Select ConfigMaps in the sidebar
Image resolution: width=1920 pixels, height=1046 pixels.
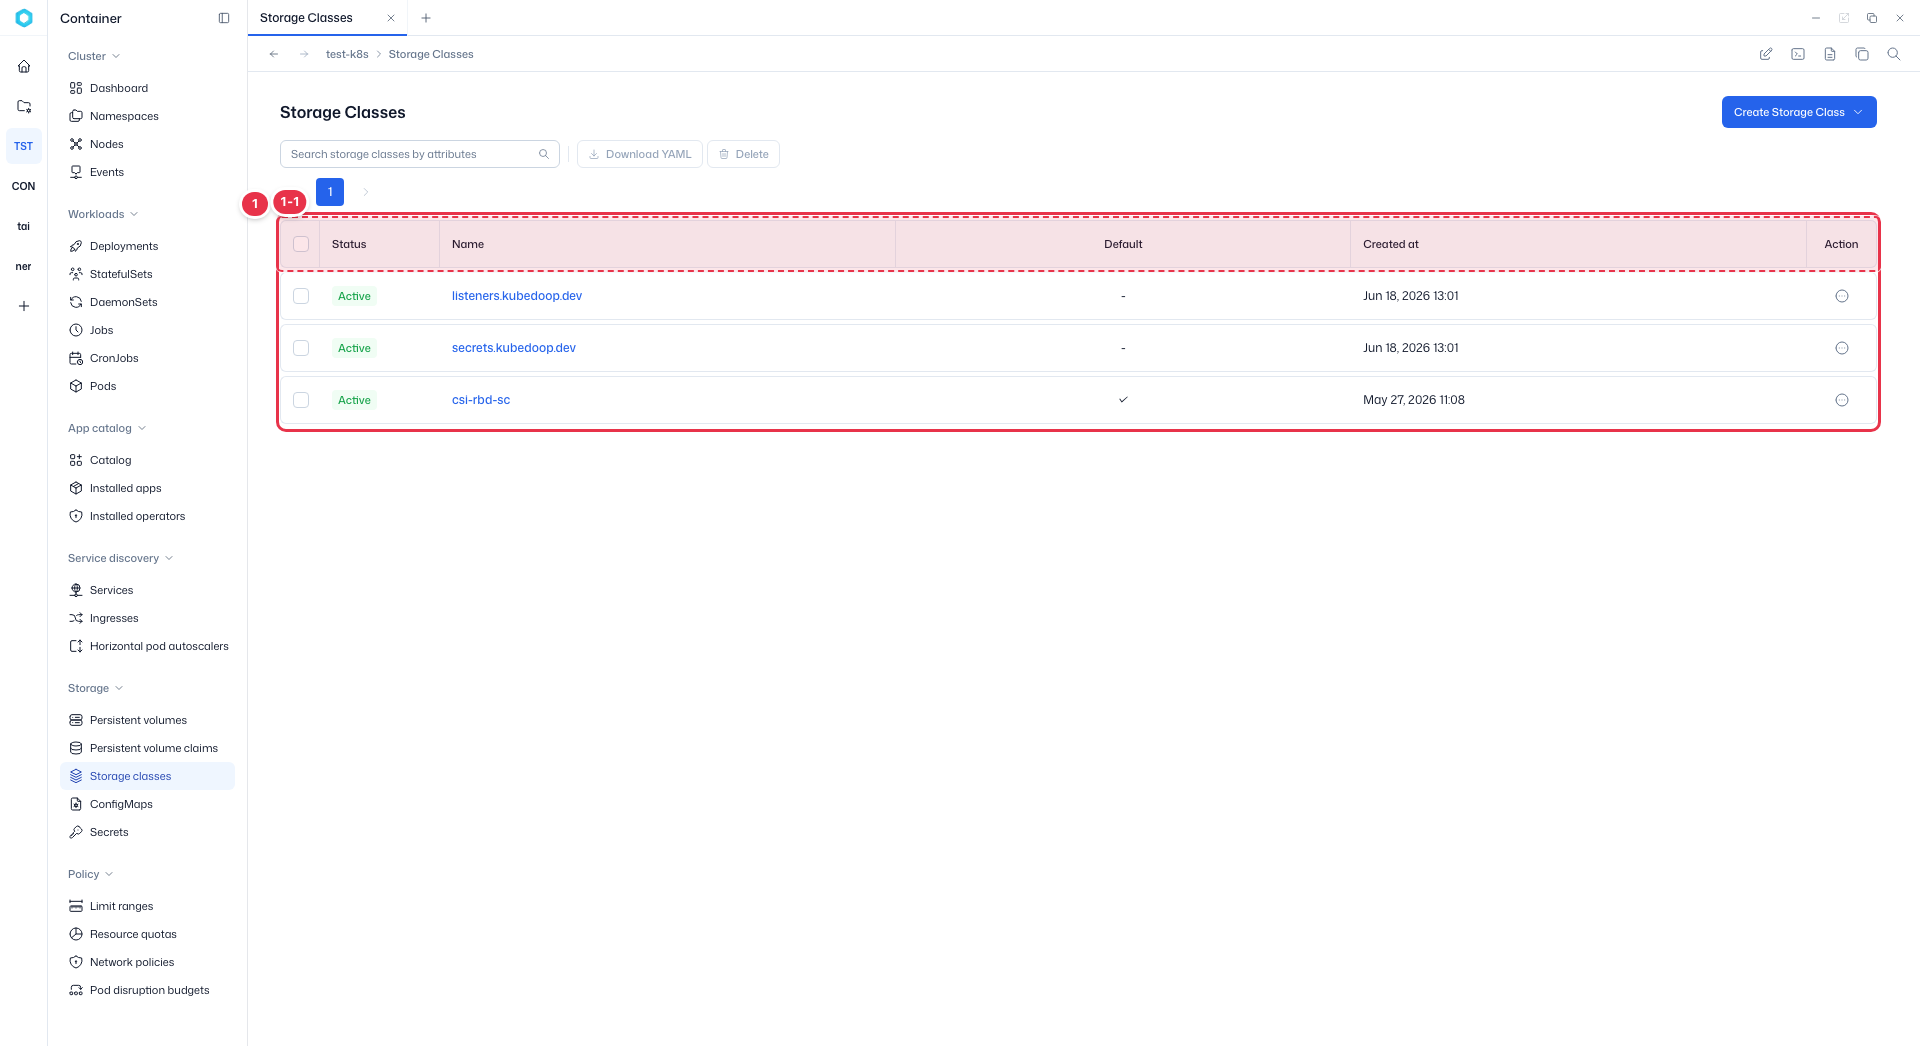pyautogui.click(x=121, y=804)
